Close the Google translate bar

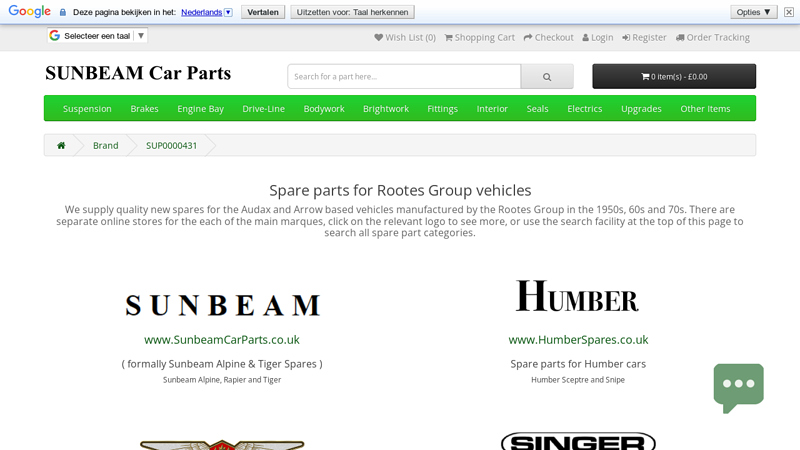click(789, 12)
